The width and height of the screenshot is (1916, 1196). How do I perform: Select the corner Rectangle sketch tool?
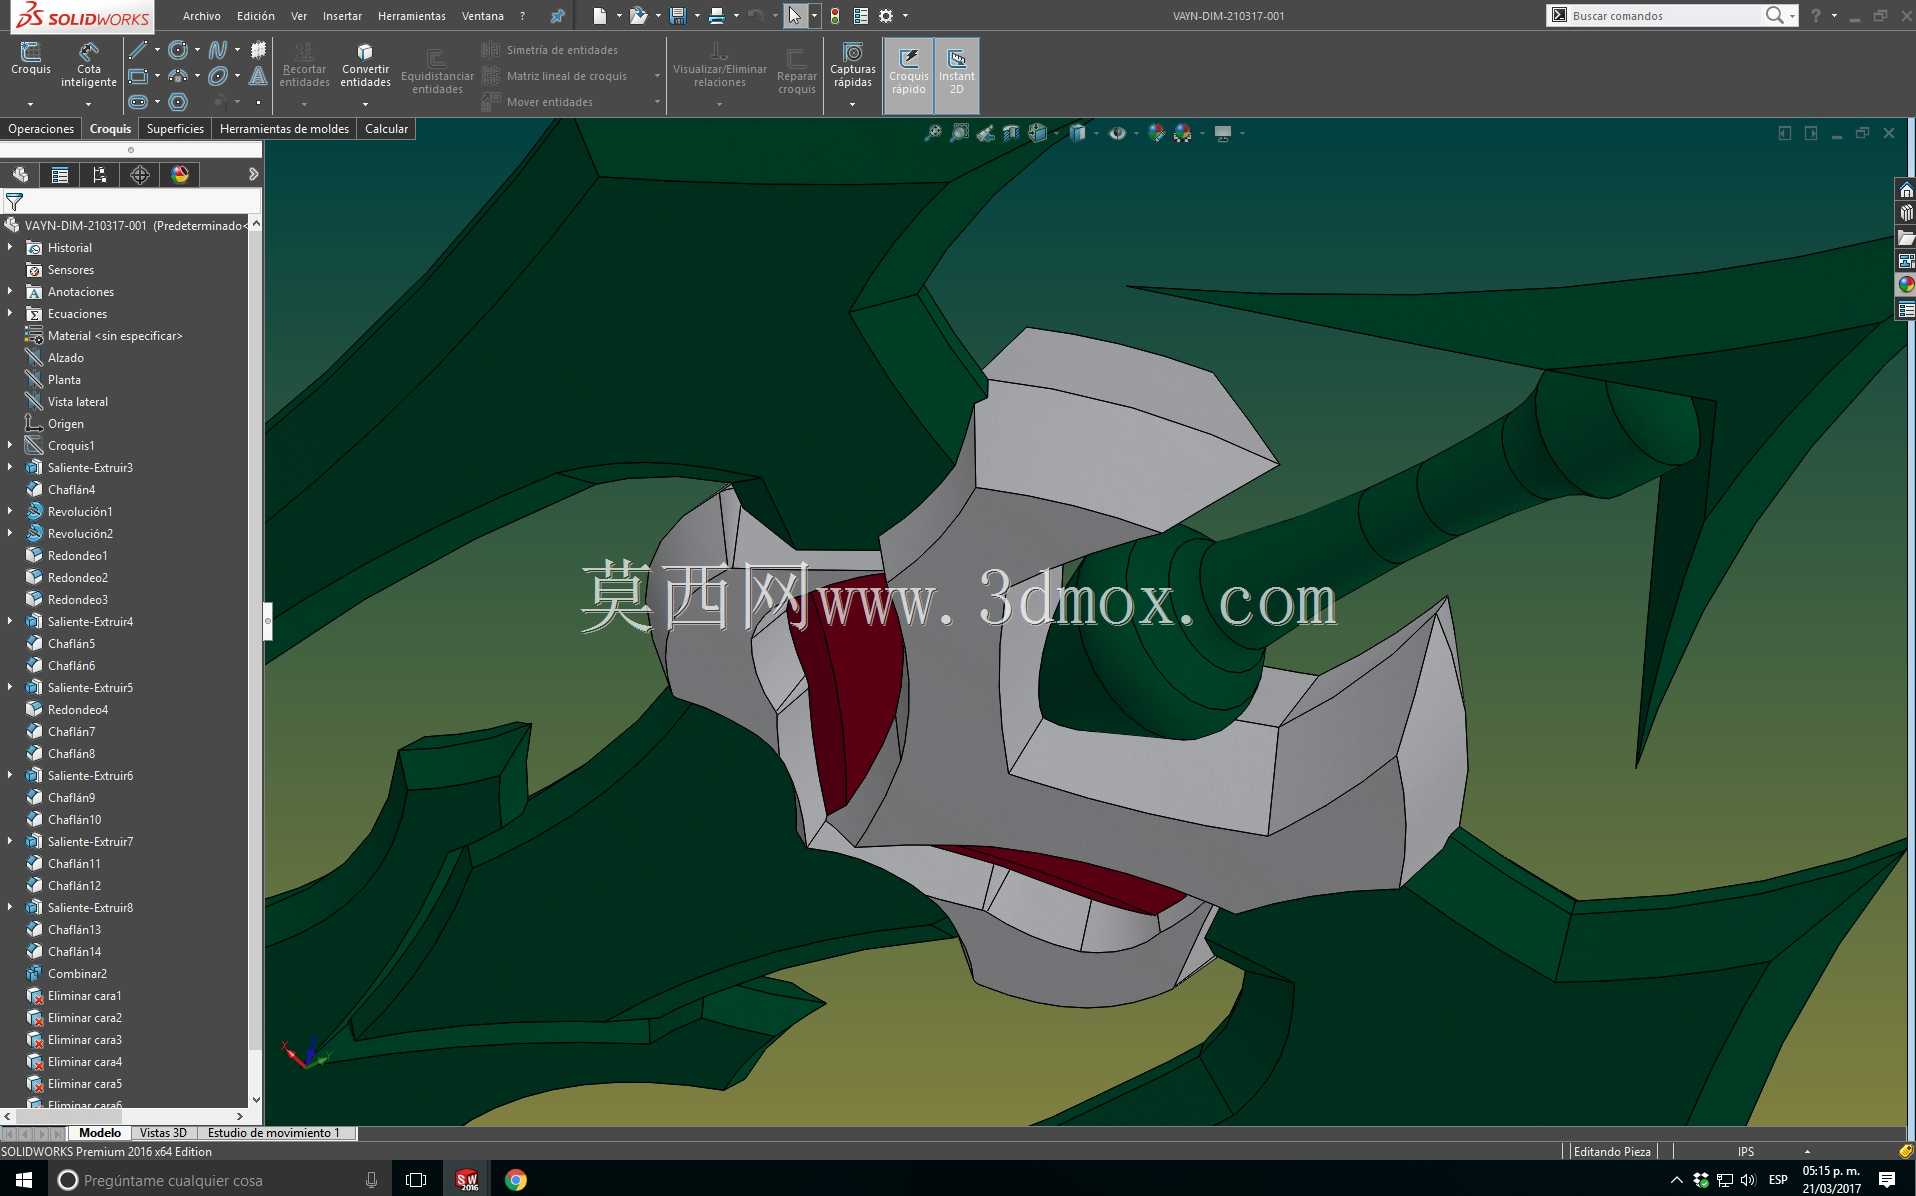point(138,76)
